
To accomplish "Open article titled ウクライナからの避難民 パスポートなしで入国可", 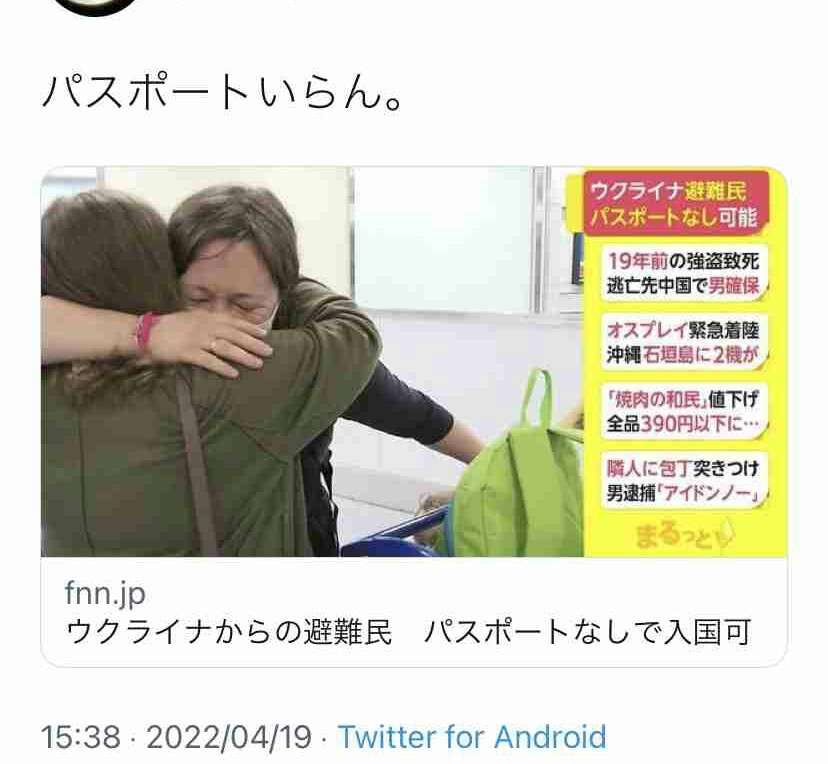I will [x=408, y=632].
